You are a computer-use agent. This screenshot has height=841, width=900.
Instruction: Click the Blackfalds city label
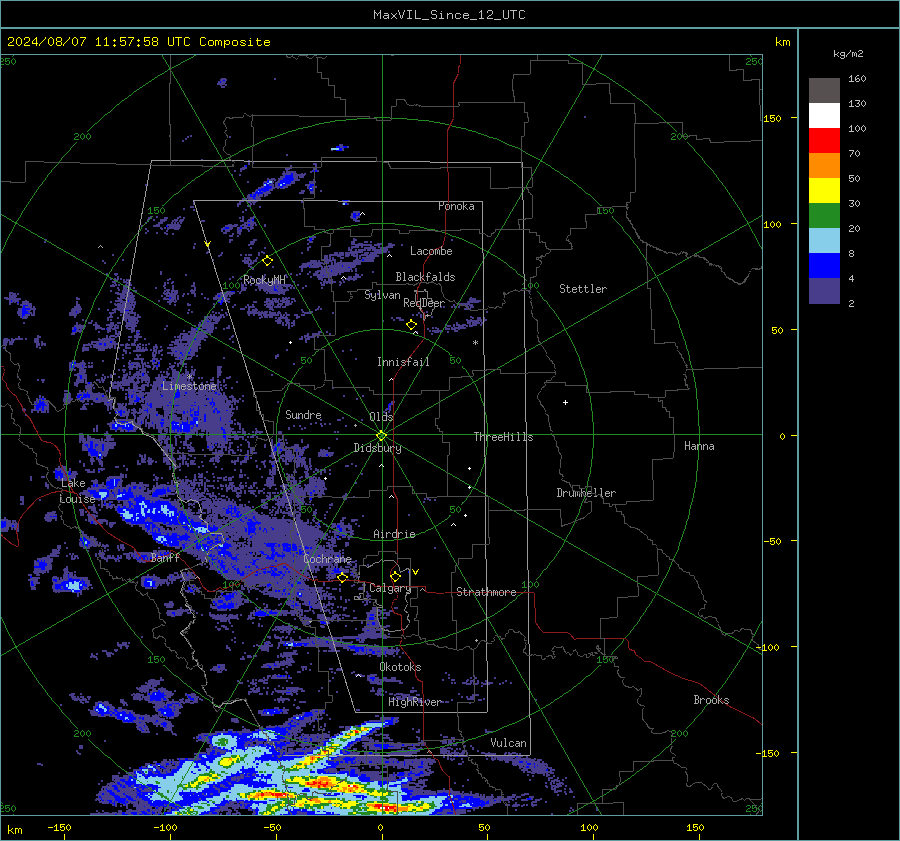click(425, 277)
